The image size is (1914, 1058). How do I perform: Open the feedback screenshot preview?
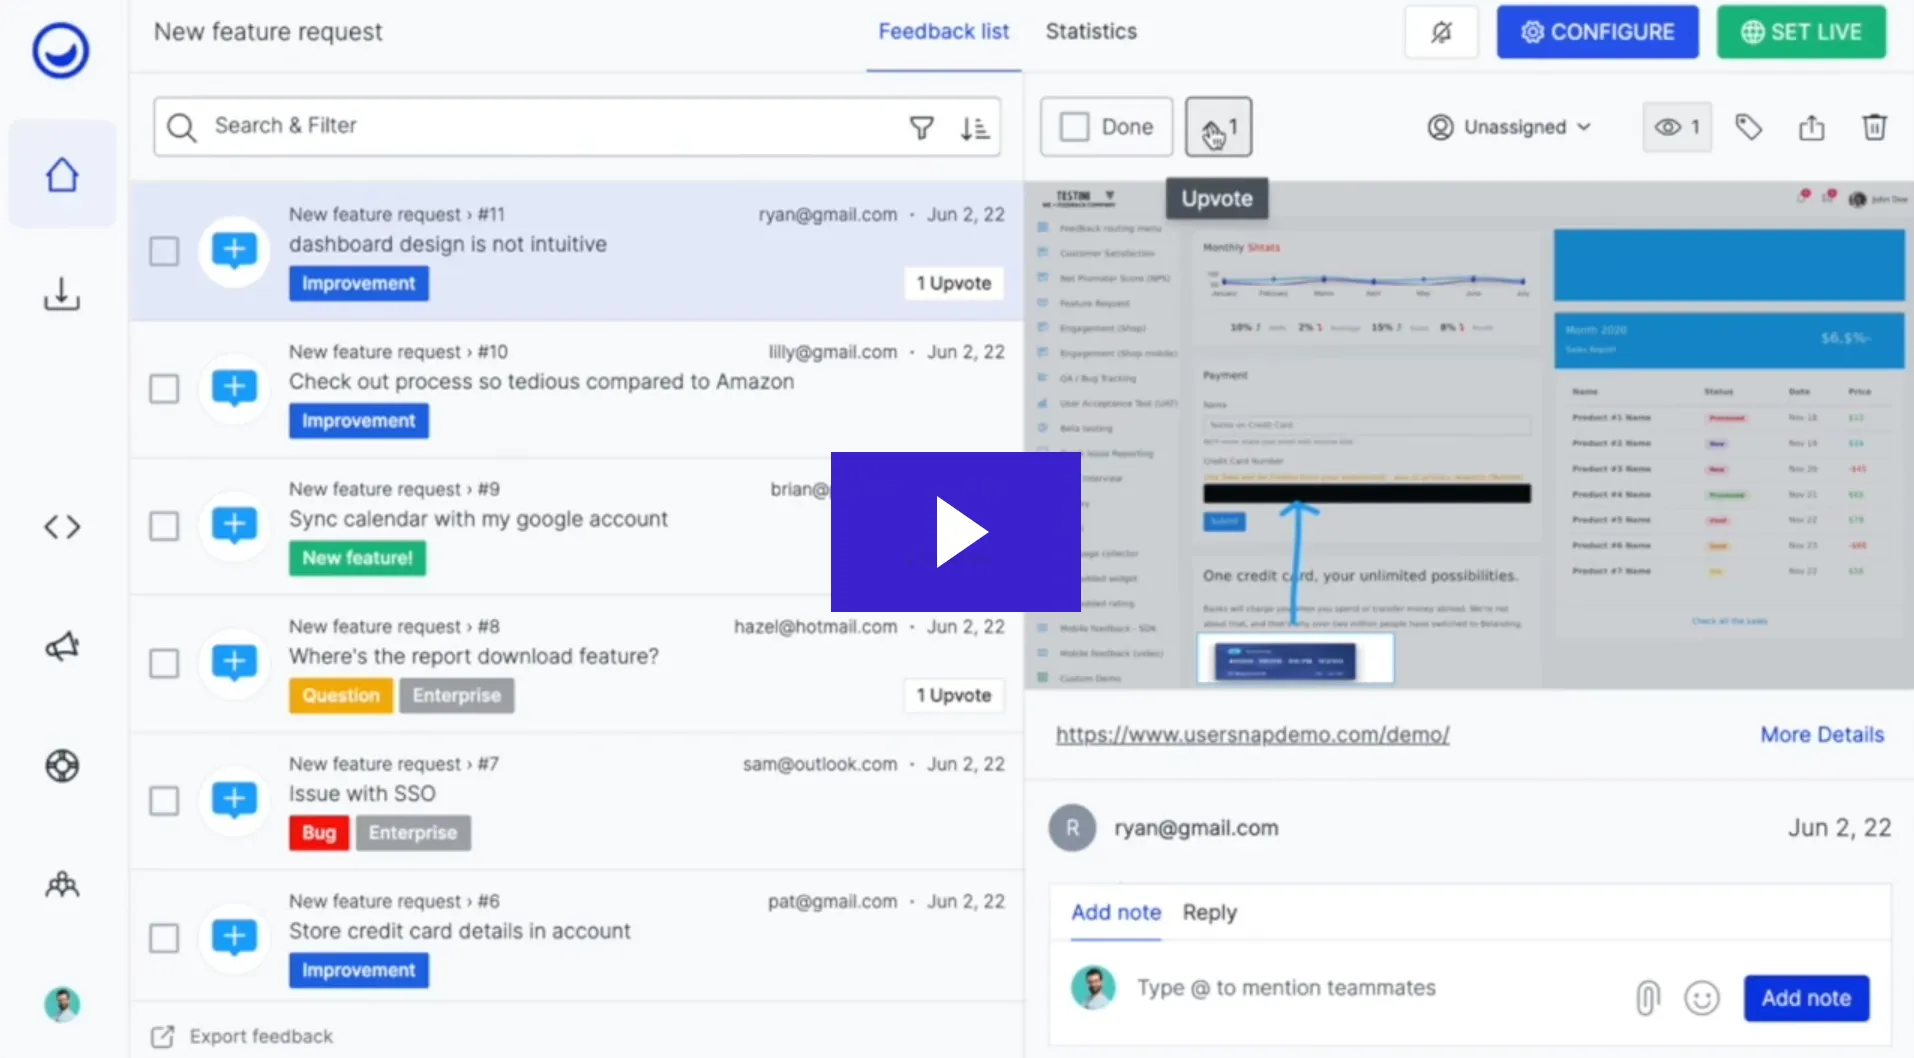pyautogui.click(x=1469, y=435)
